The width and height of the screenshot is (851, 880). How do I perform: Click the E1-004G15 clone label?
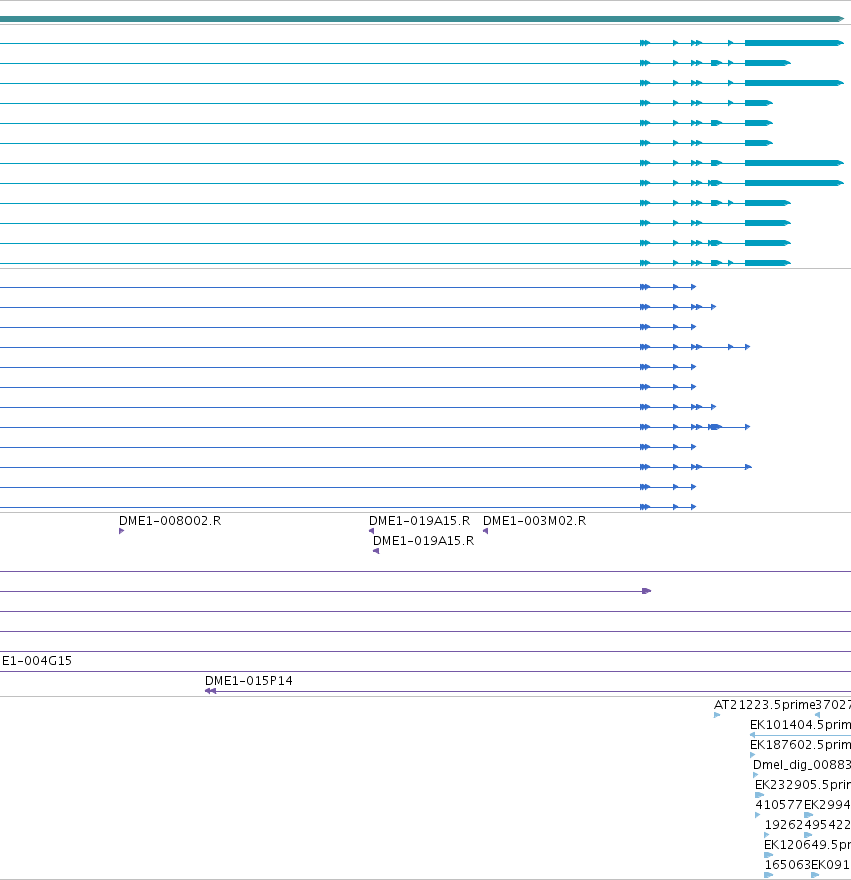click(x=37, y=661)
